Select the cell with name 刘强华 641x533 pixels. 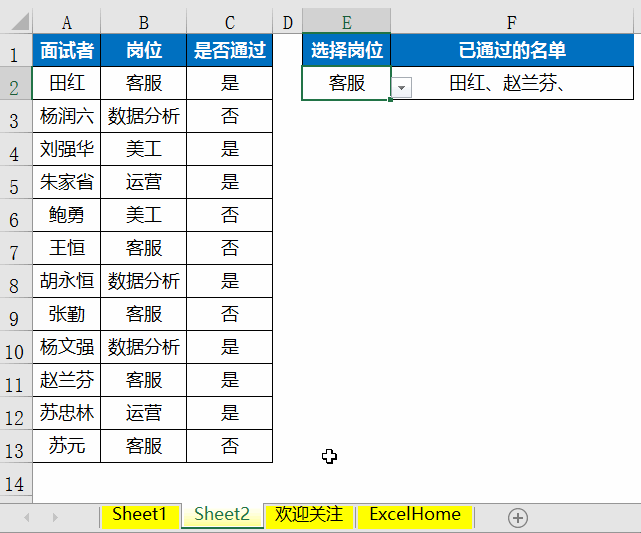pyautogui.click(x=67, y=149)
